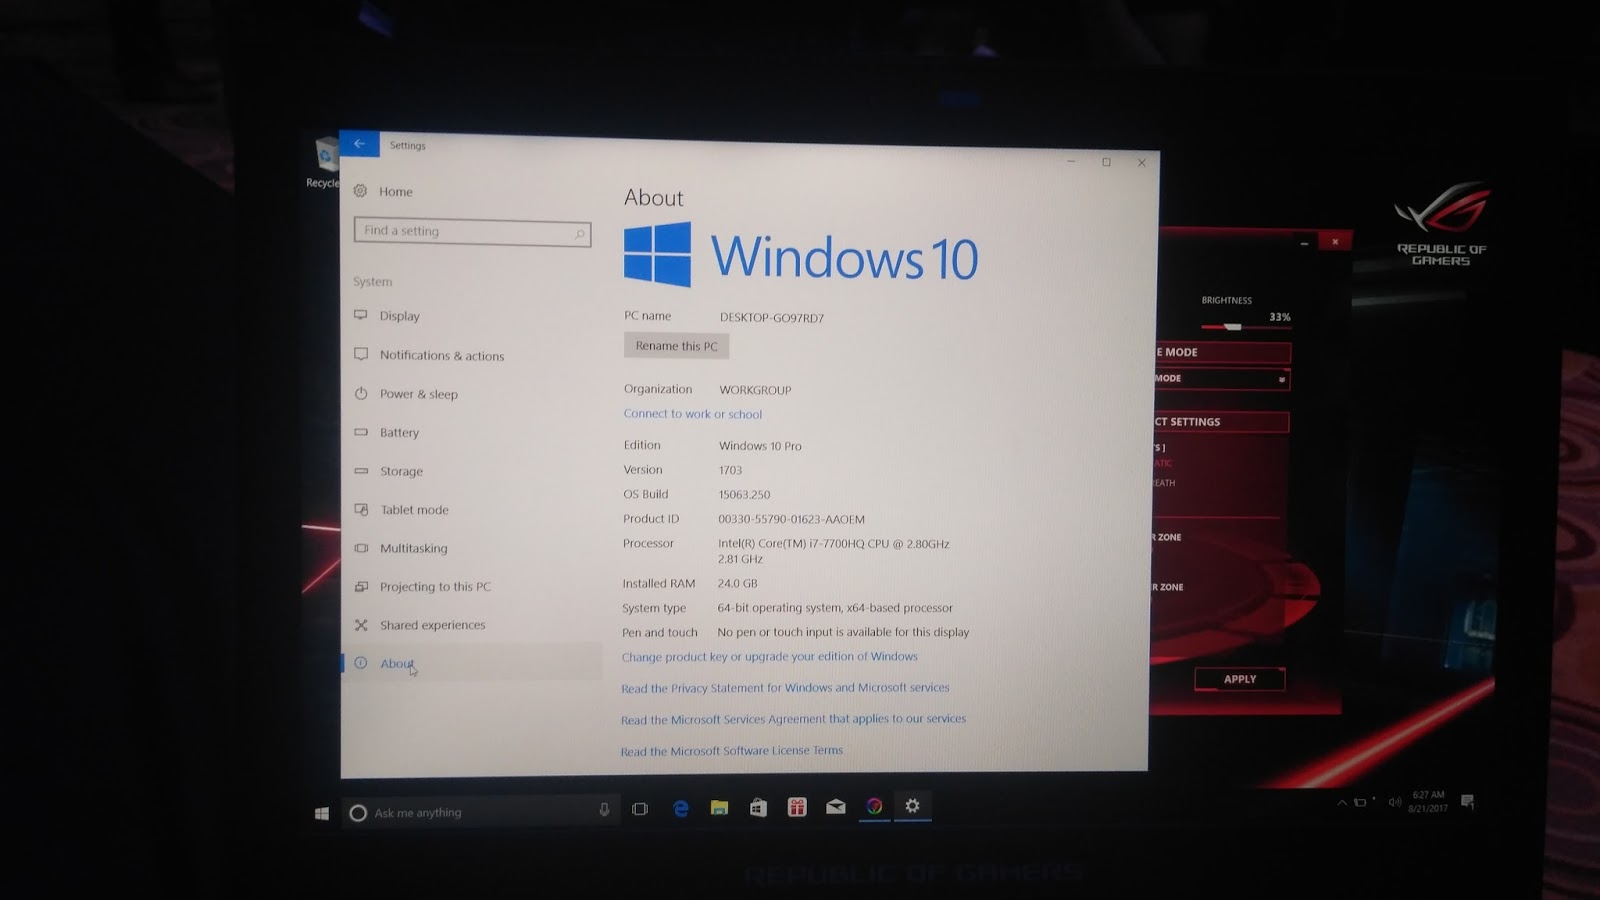Image resolution: width=1600 pixels, height=900 pixels.
Task: Open File Explorer from the taskbar
Action: (719, 808)
